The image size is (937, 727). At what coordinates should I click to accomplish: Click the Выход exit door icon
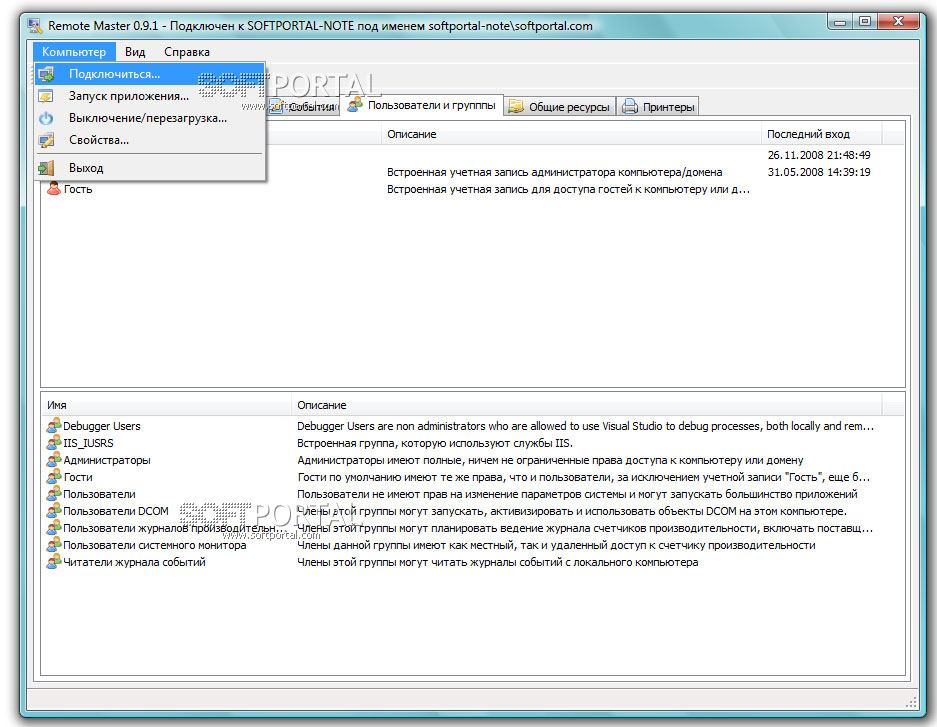point(46,168)
